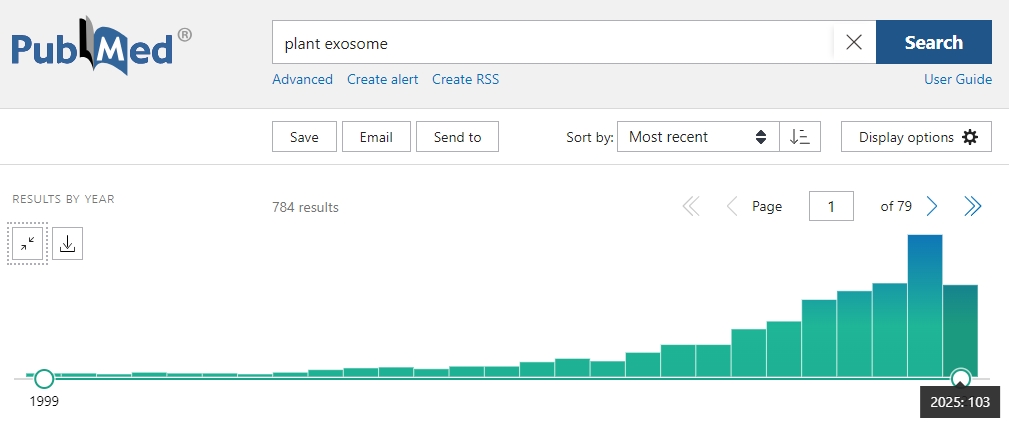This screenshot has width=1009, height=423.
Task: Toggle the sort order direction icon
Action: [800, 137]
